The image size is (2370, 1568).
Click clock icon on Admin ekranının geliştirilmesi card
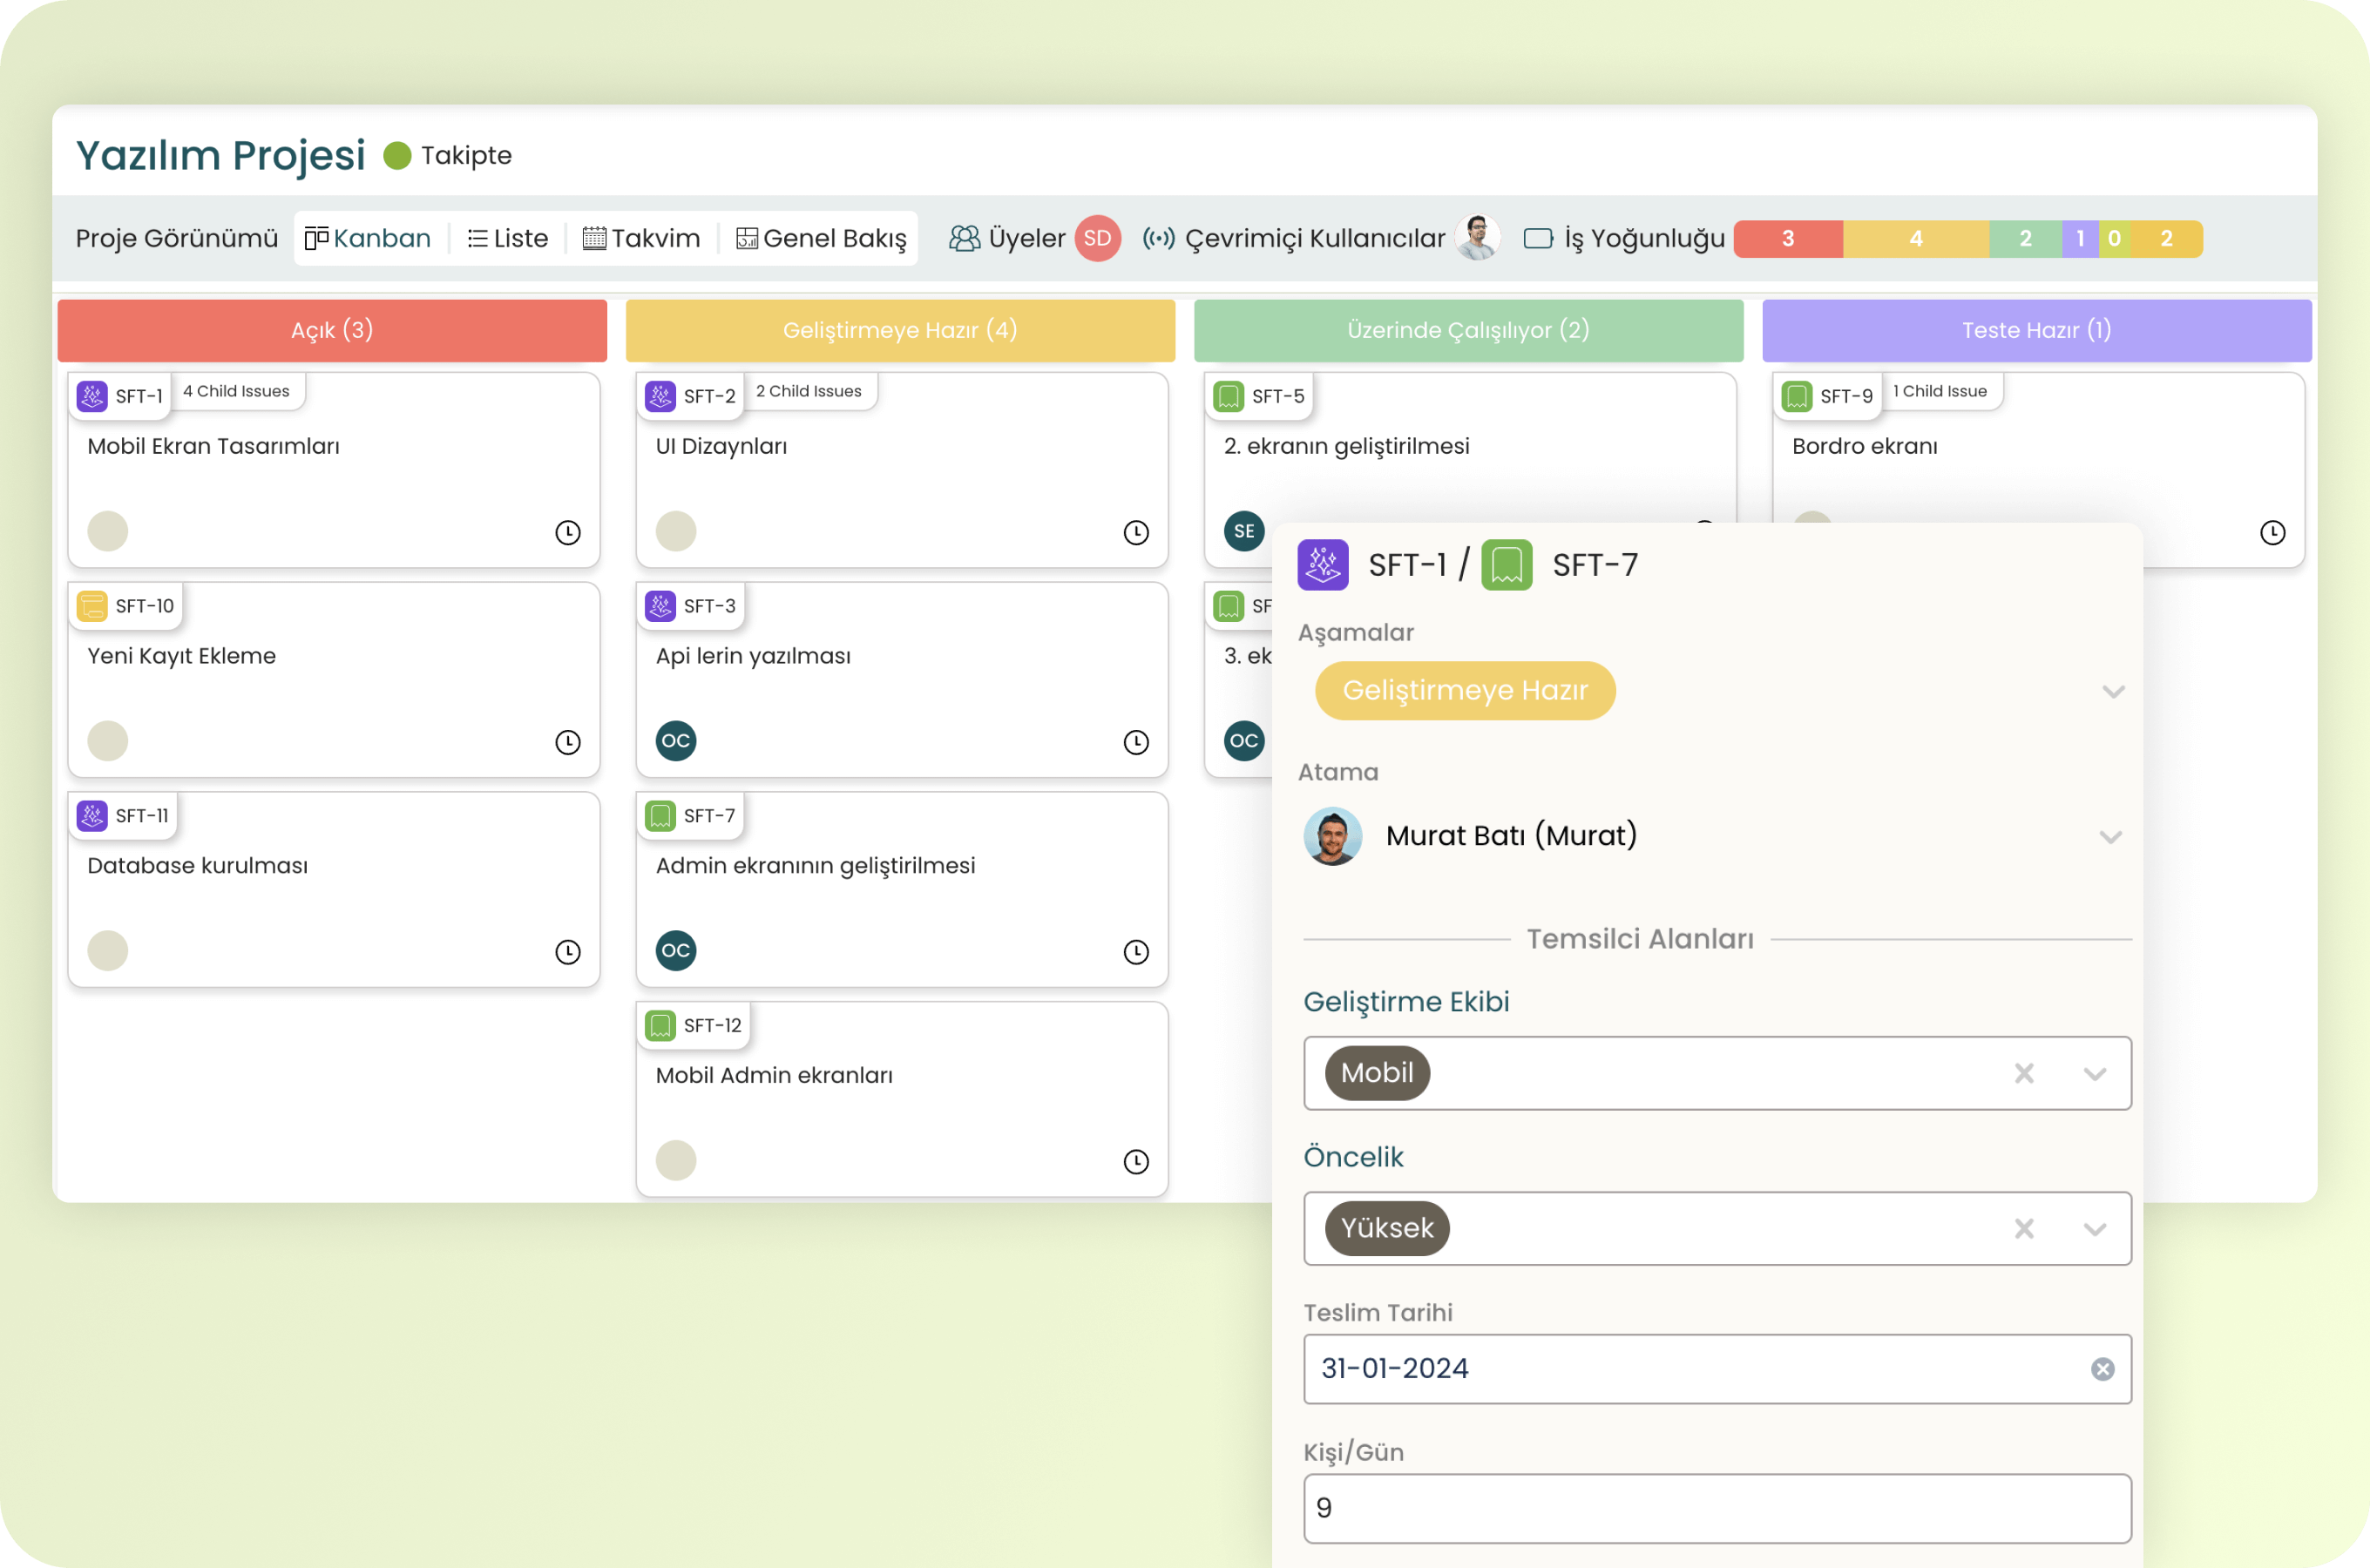point(1136,952)
